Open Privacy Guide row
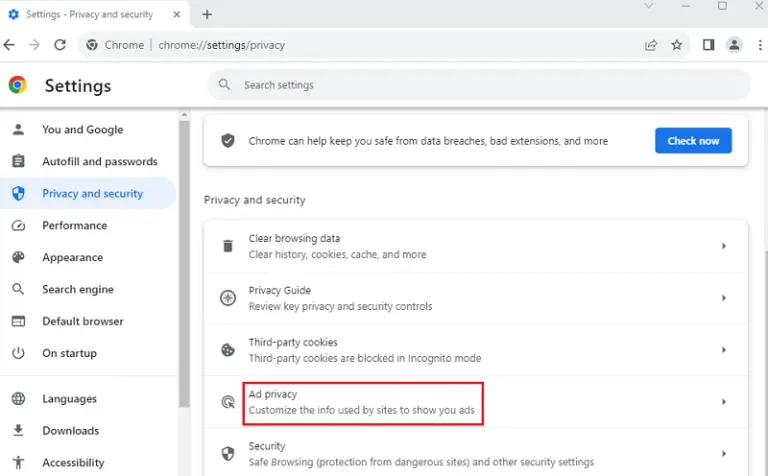 (476, 298)
